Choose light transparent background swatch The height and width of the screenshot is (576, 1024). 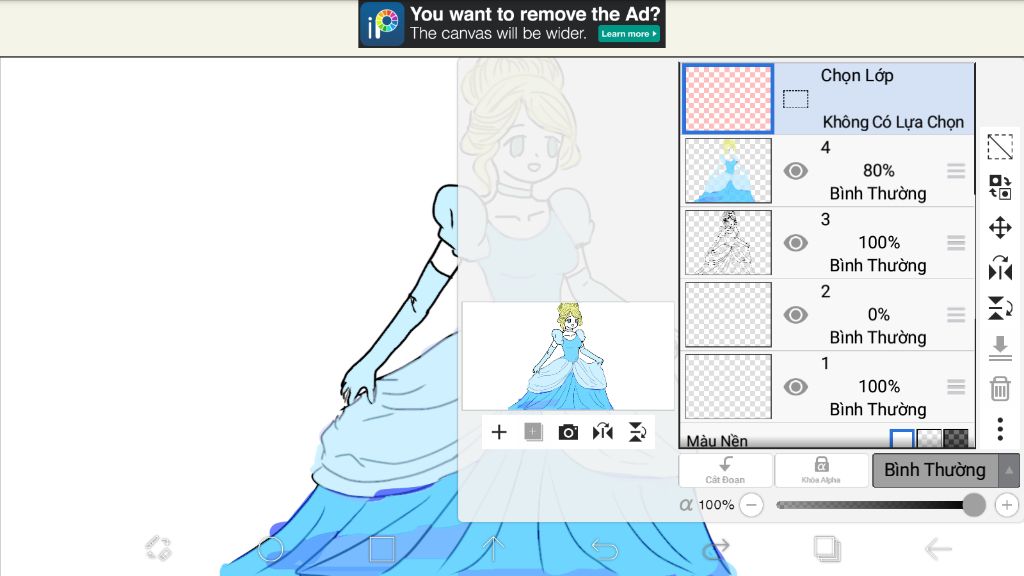click(x=929, y=439)
